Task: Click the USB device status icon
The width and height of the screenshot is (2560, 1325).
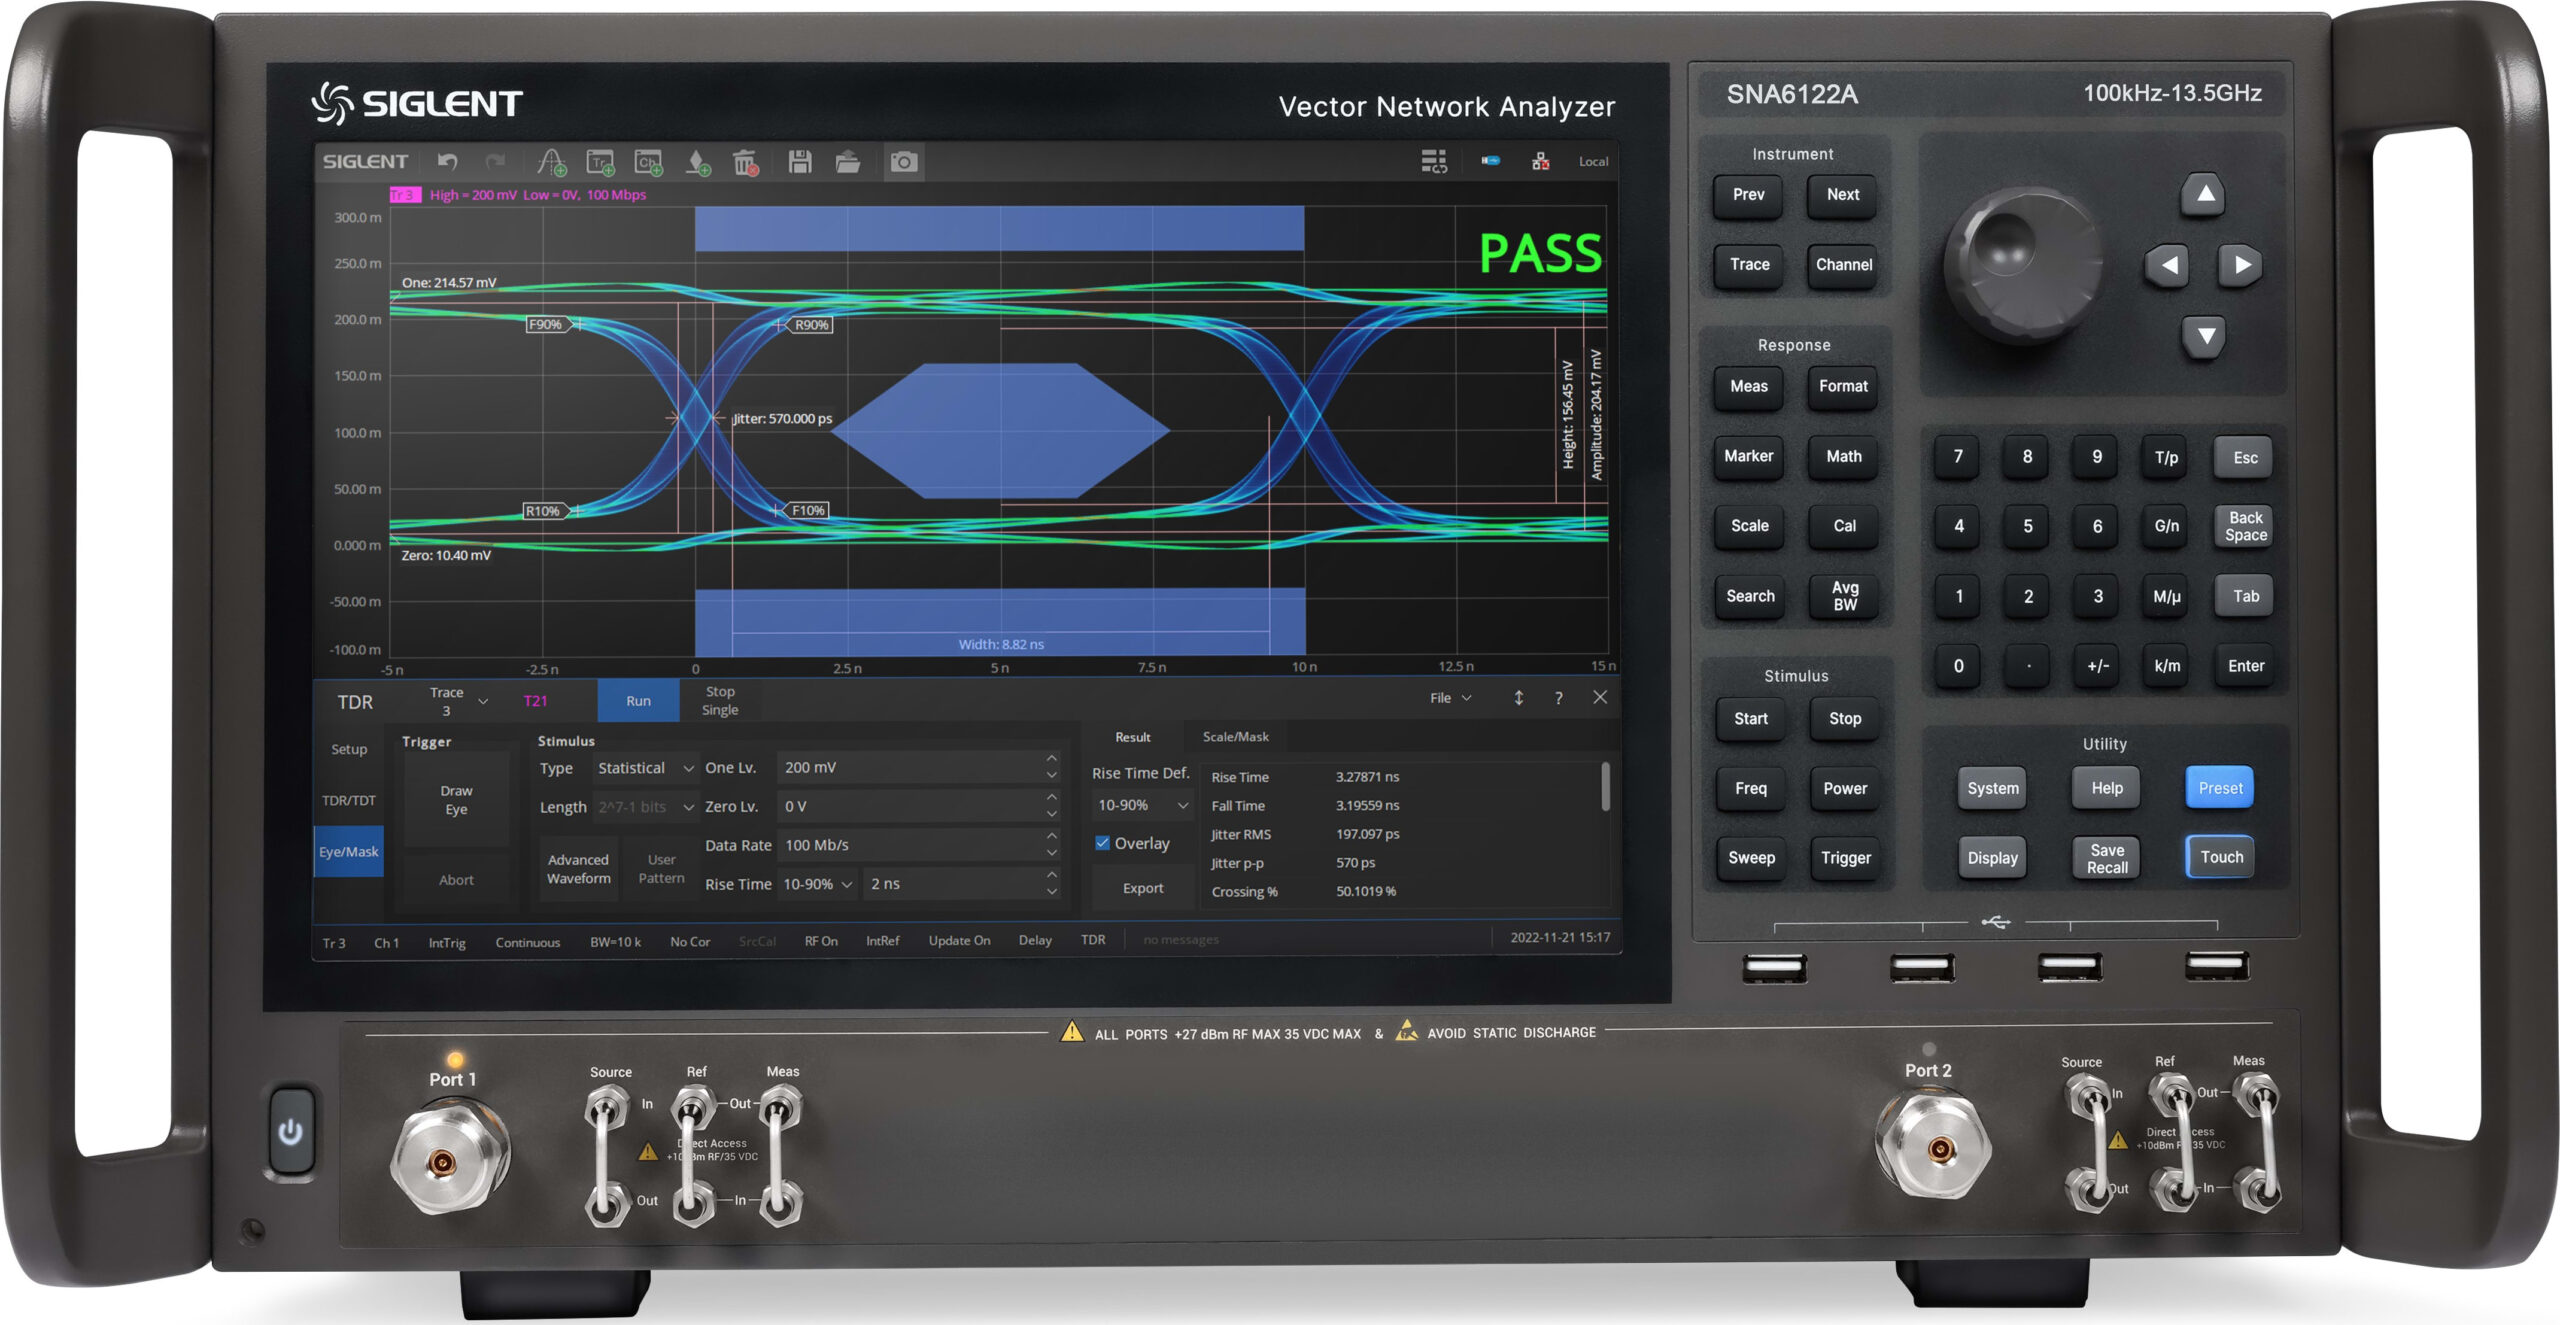Action: click(x=1490, y=160)
